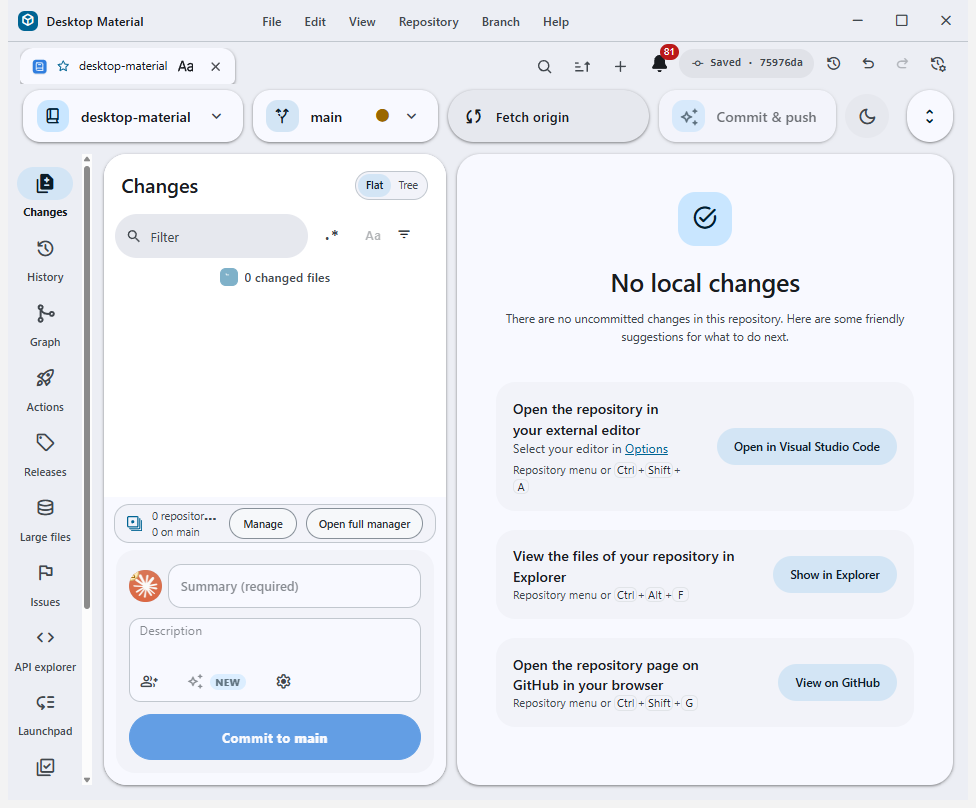The width and height of the screenshot is (976, 808).
Task: Open the History sidebar view
Action: pos(45,261)
